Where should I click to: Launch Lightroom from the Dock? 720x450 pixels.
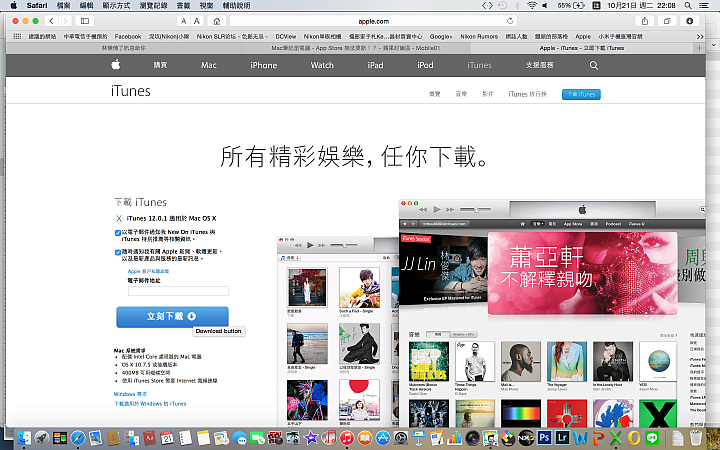(562, 438)
